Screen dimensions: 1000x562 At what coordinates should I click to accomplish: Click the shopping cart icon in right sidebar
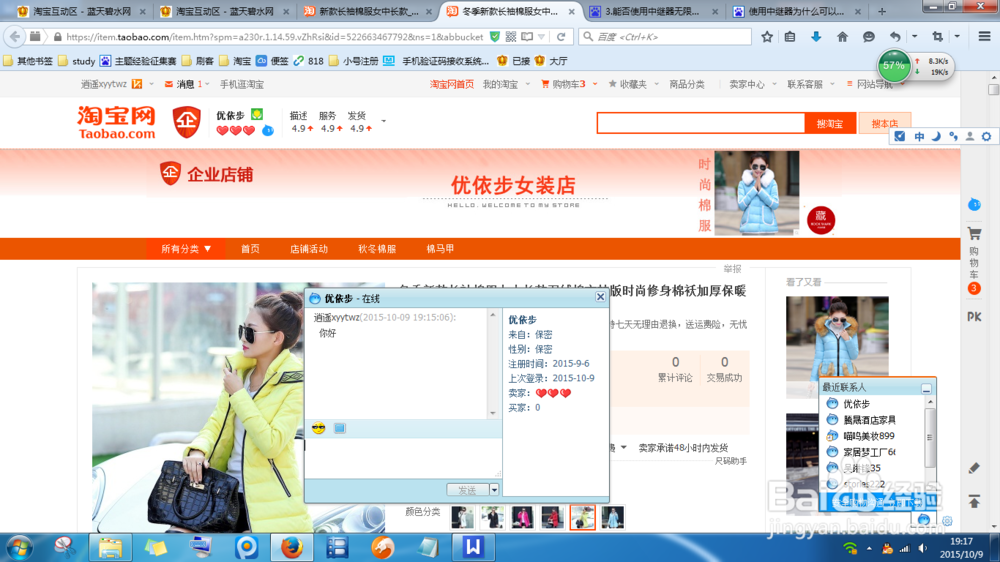coord(974,234)
